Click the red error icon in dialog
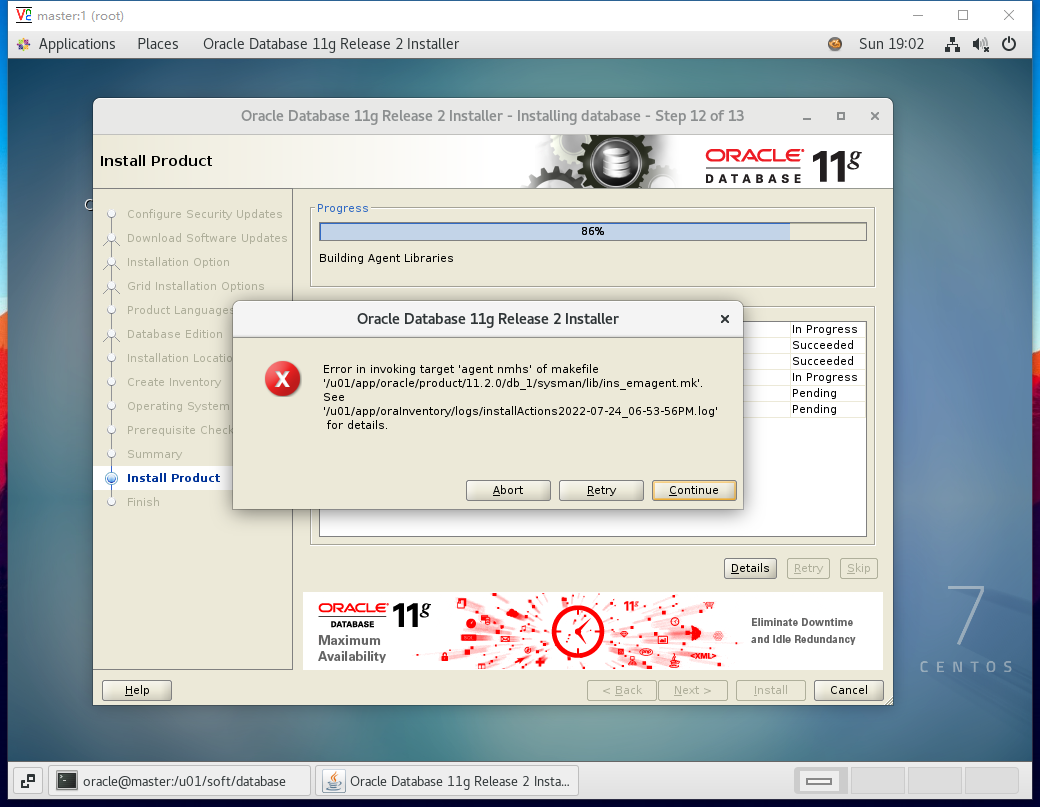Viewport: 1040px width, 807px height. pos(283,379)
